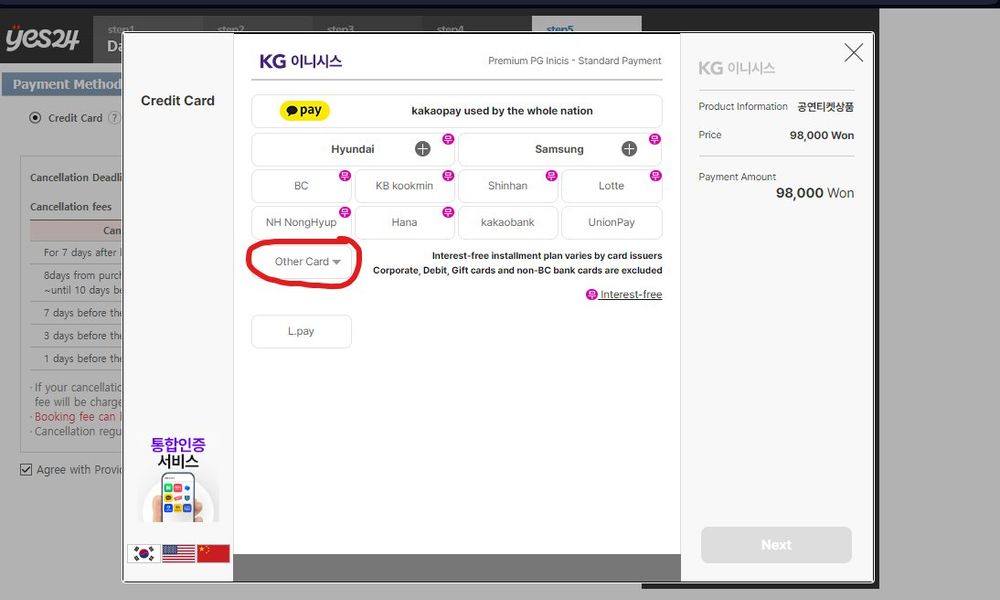Screen dimensions: 1000x600
Task: Expand Hyundai card plus icon
Action: point(422,149)
